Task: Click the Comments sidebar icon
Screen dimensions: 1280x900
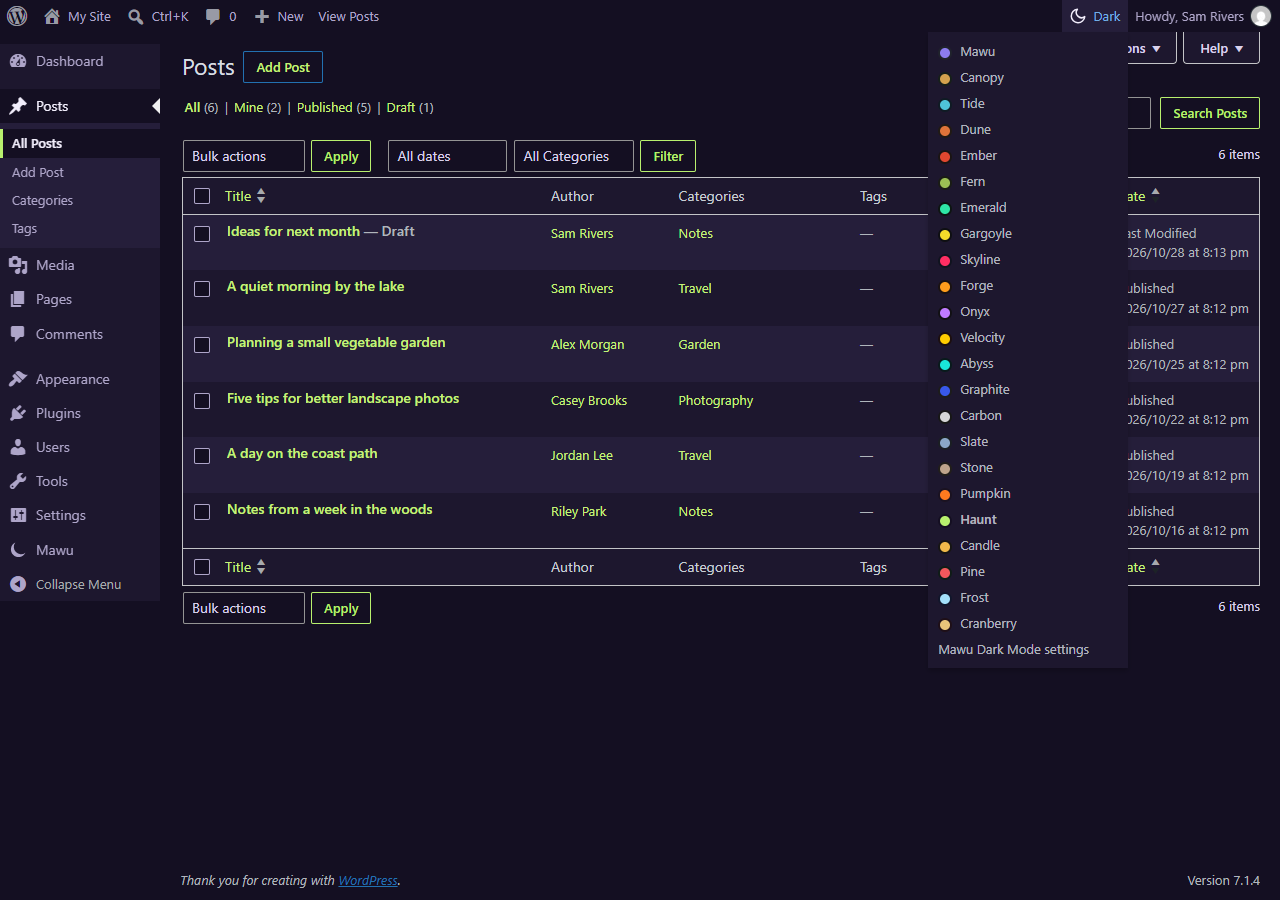Action: pyautogui.click(x=18, y=334)
